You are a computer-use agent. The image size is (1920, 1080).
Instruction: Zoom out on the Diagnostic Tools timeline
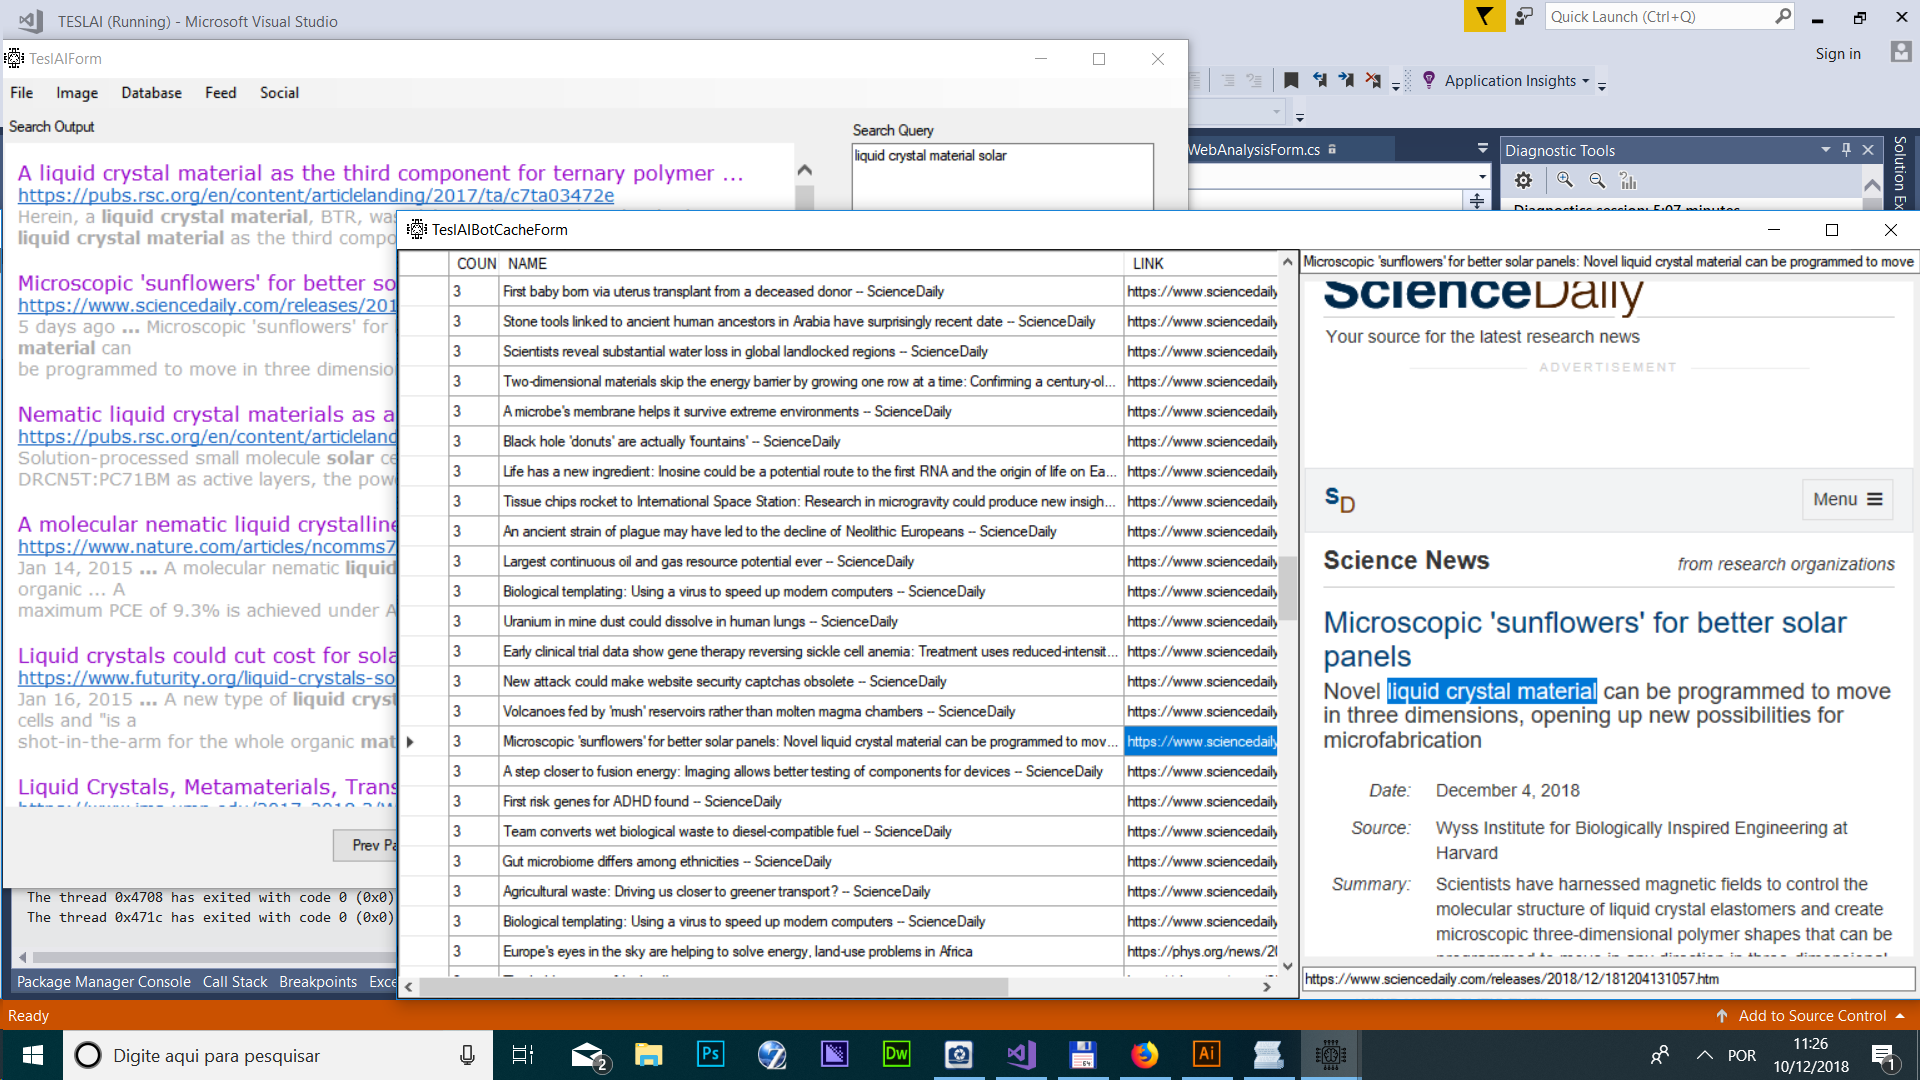[x=1597, y=180]
